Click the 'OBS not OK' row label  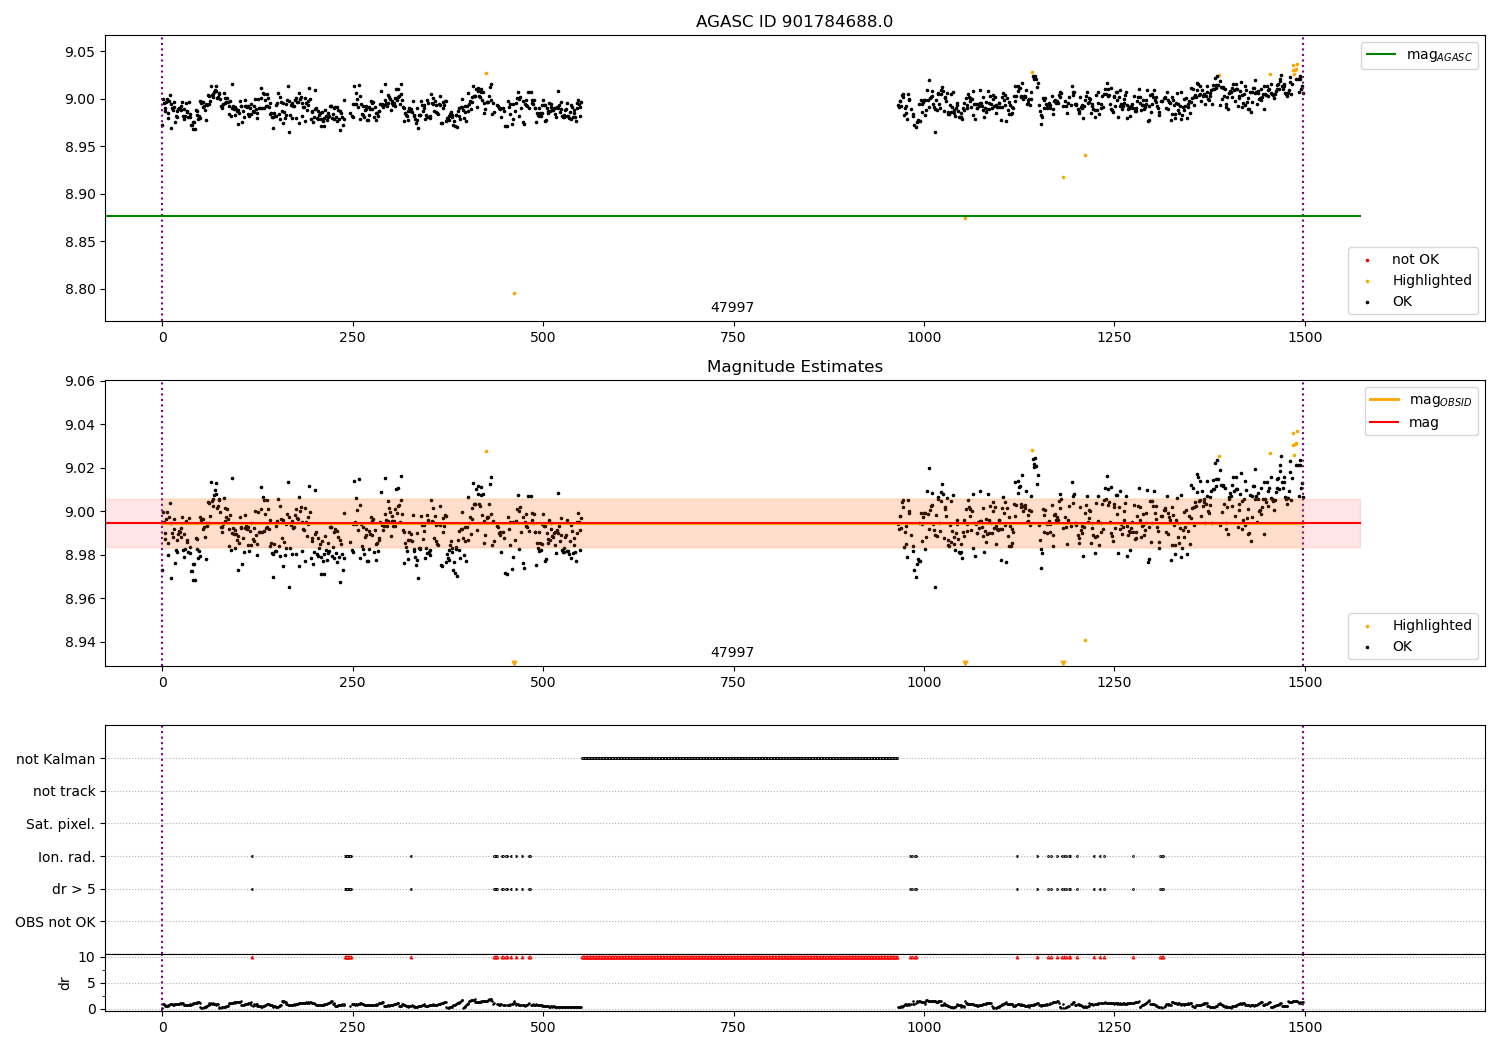point(55,922)
